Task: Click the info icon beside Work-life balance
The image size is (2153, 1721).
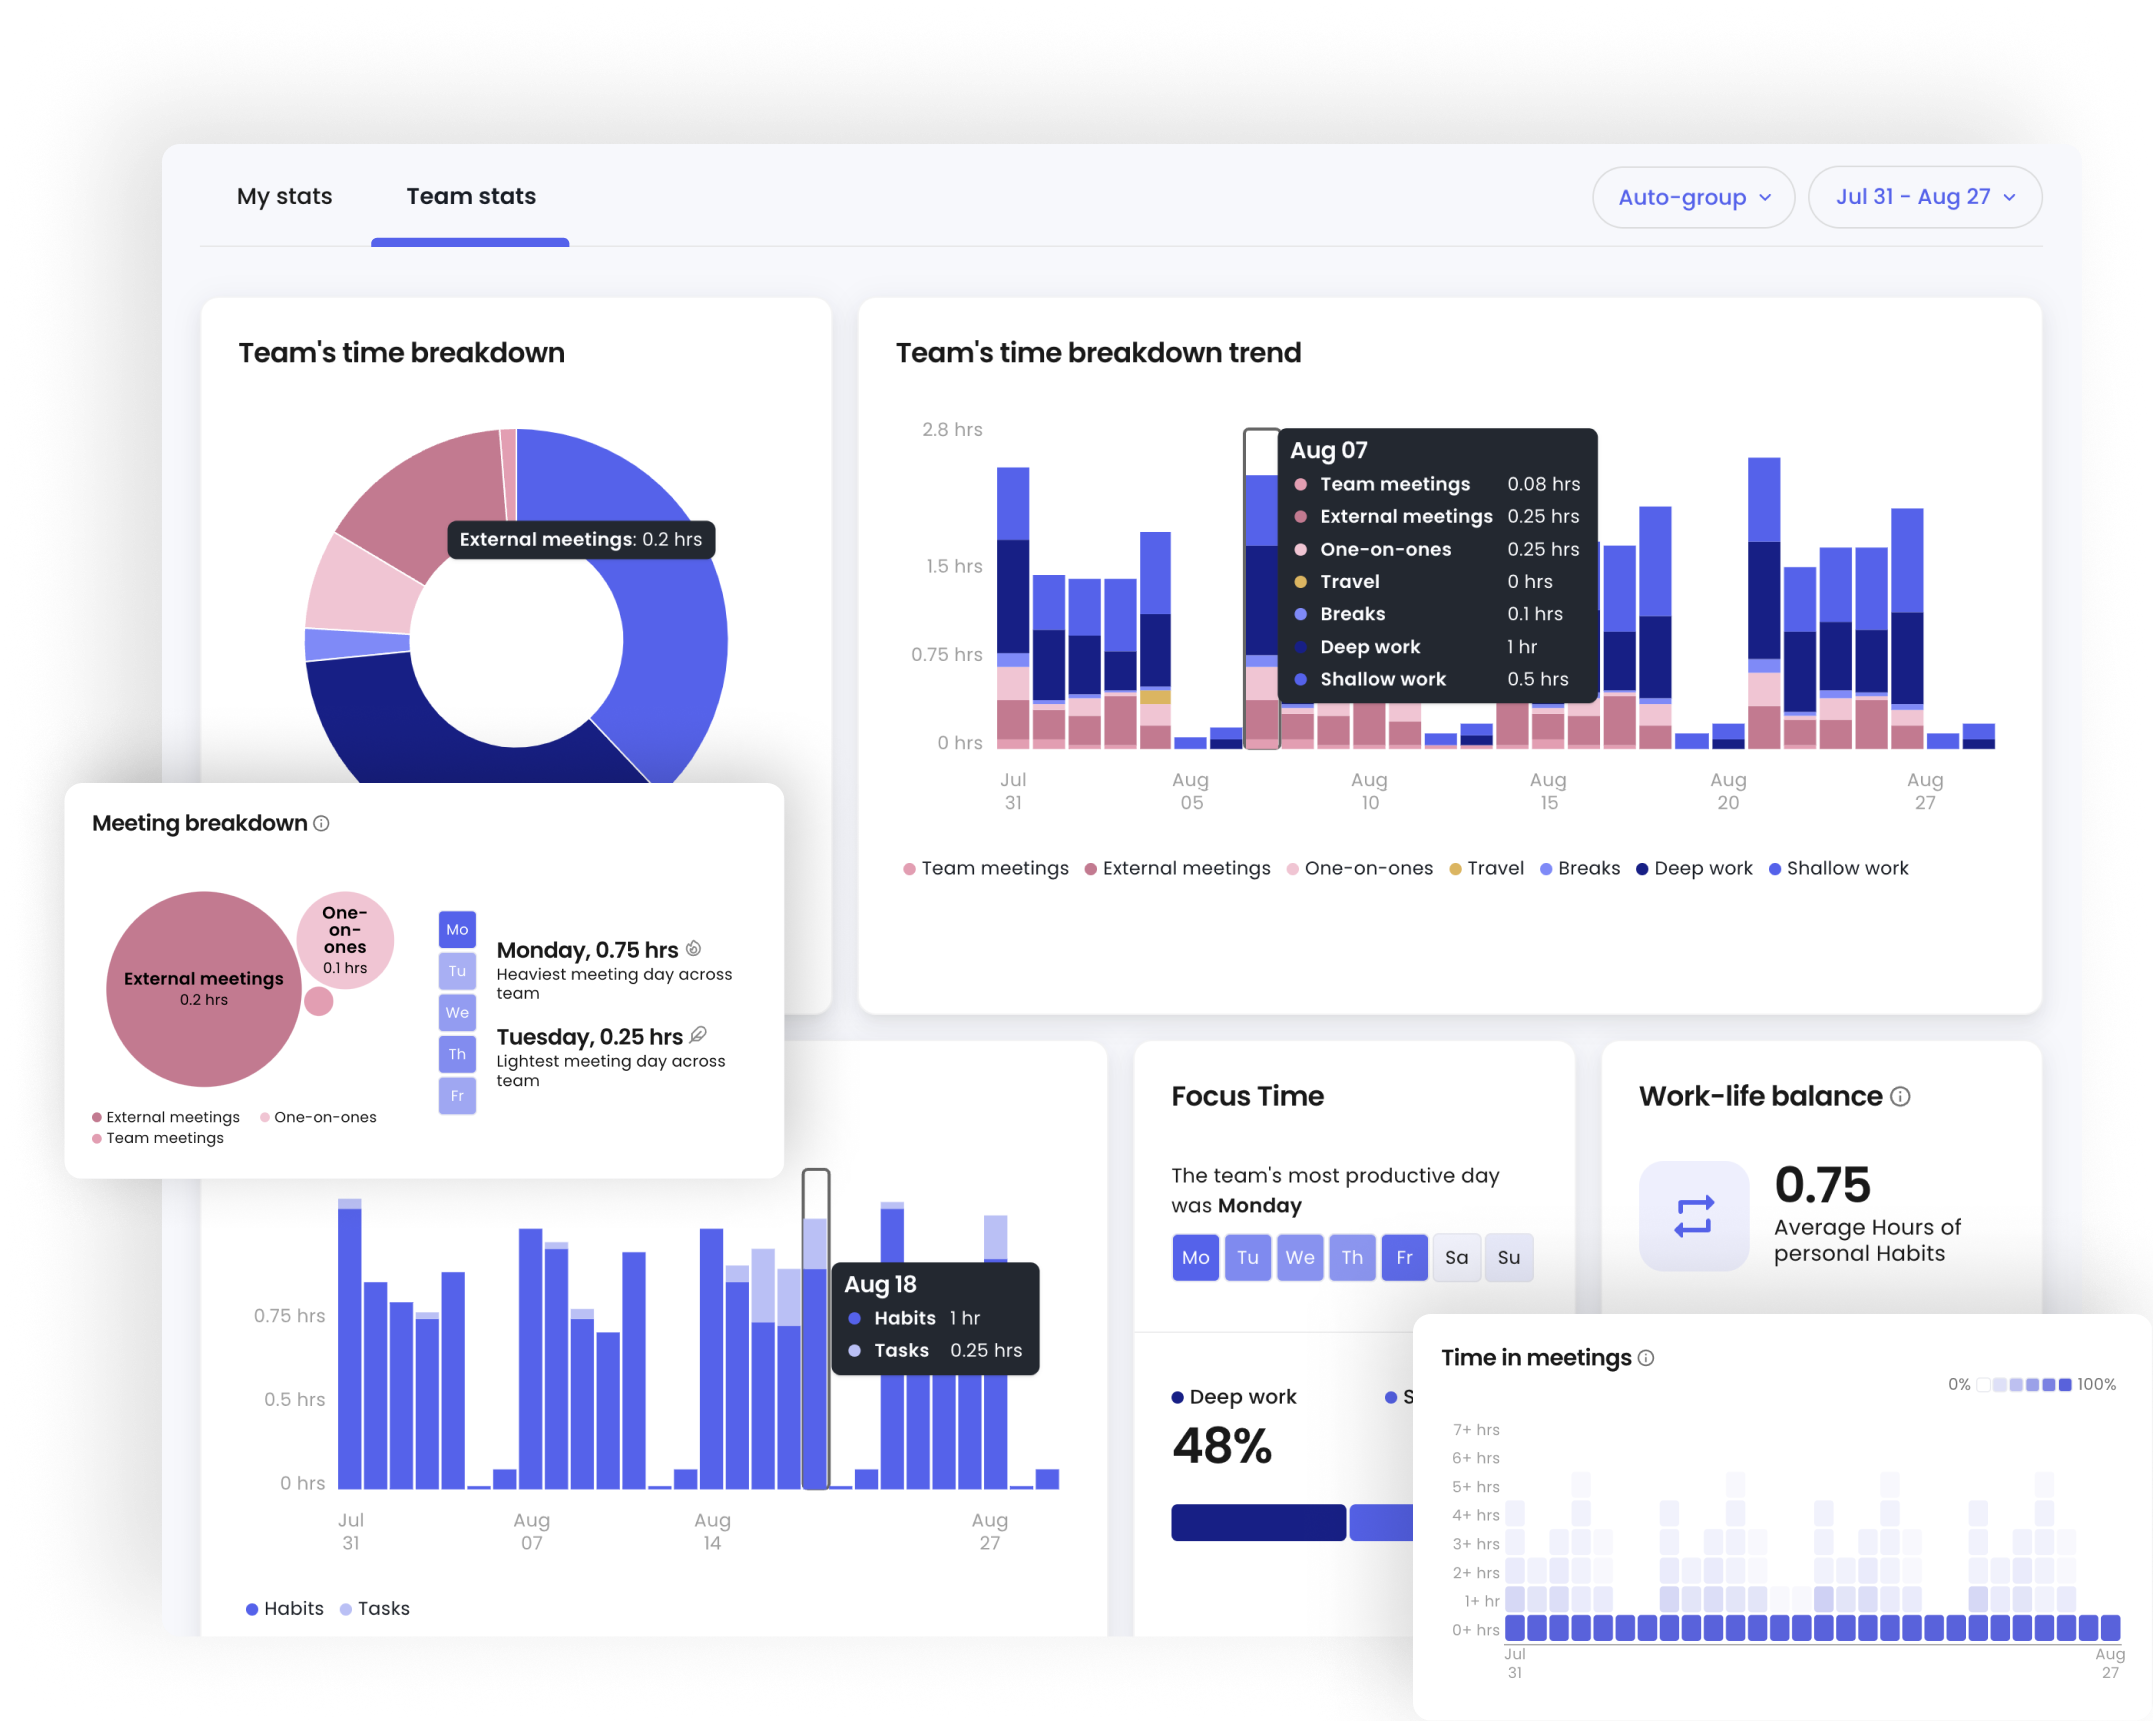Action: coord(1901,1096)
